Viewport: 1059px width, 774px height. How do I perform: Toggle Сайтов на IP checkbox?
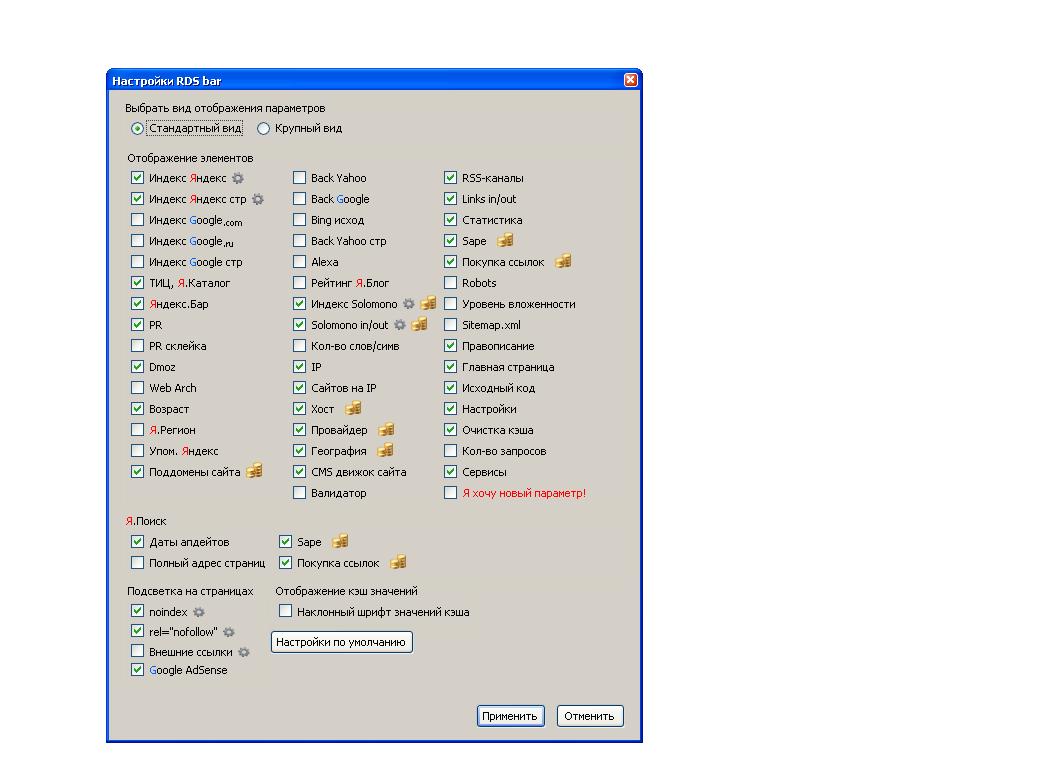tap(299, 388)
